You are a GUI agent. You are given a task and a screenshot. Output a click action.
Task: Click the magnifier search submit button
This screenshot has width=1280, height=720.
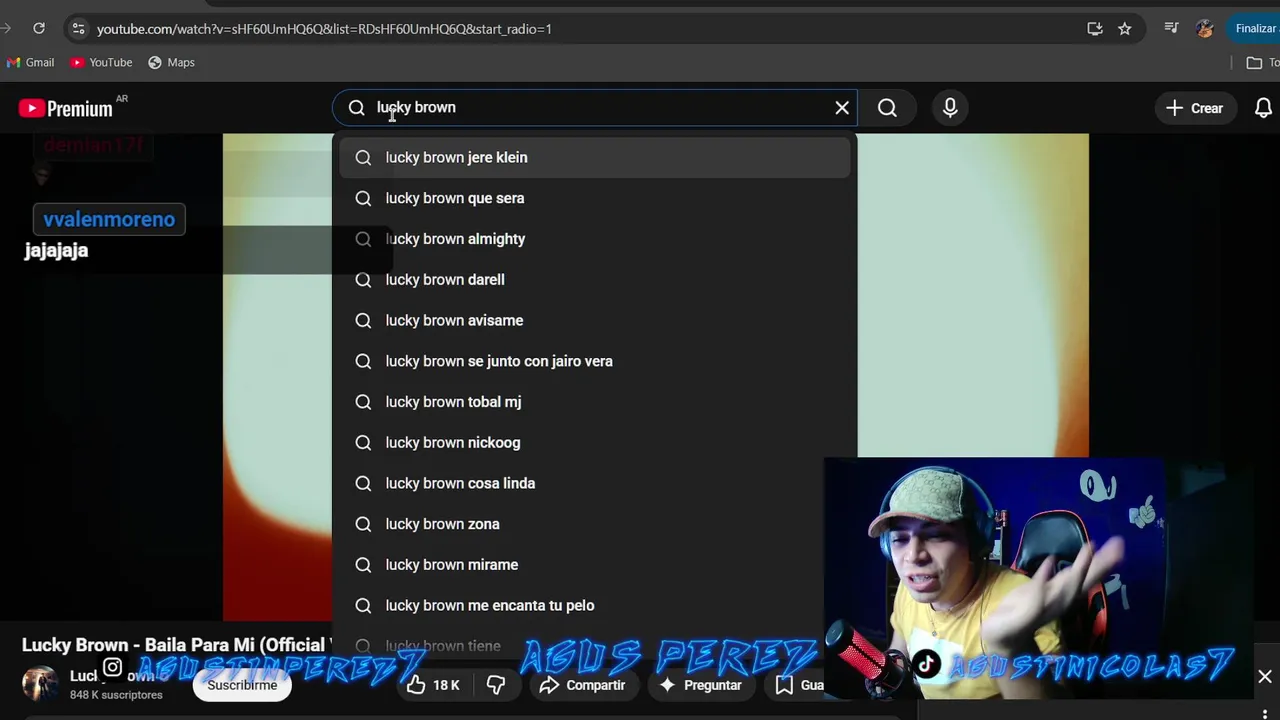pyautogui.click(x=887, y=108)
